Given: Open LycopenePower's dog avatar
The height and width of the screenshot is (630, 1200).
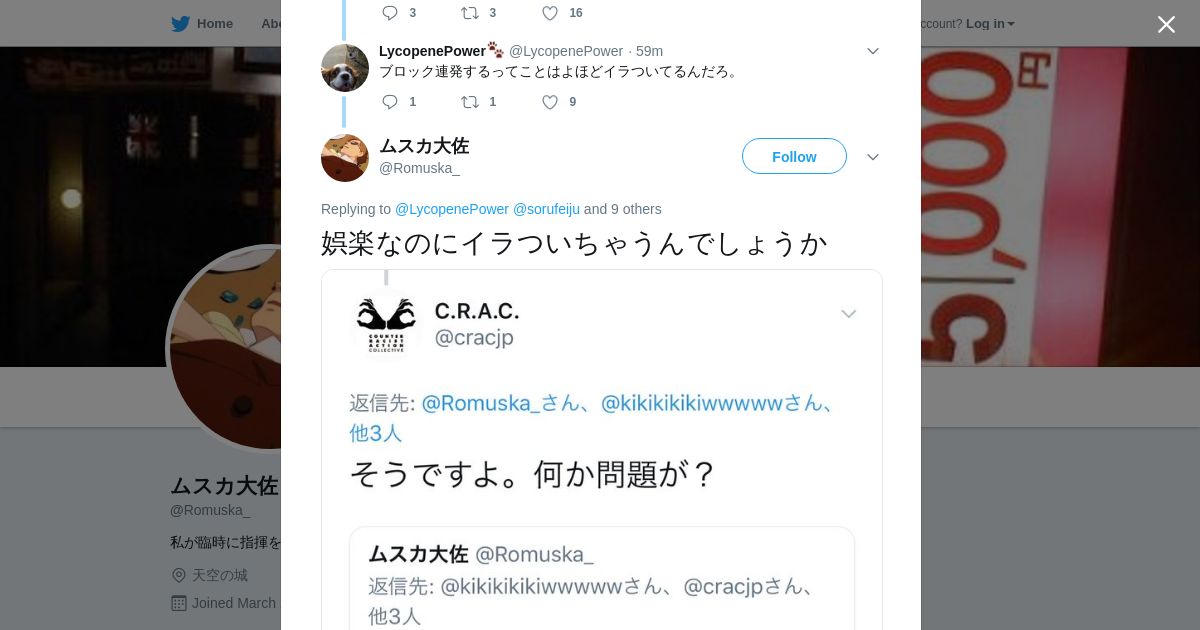Looking at the screenshot, I should coord(345,68).
